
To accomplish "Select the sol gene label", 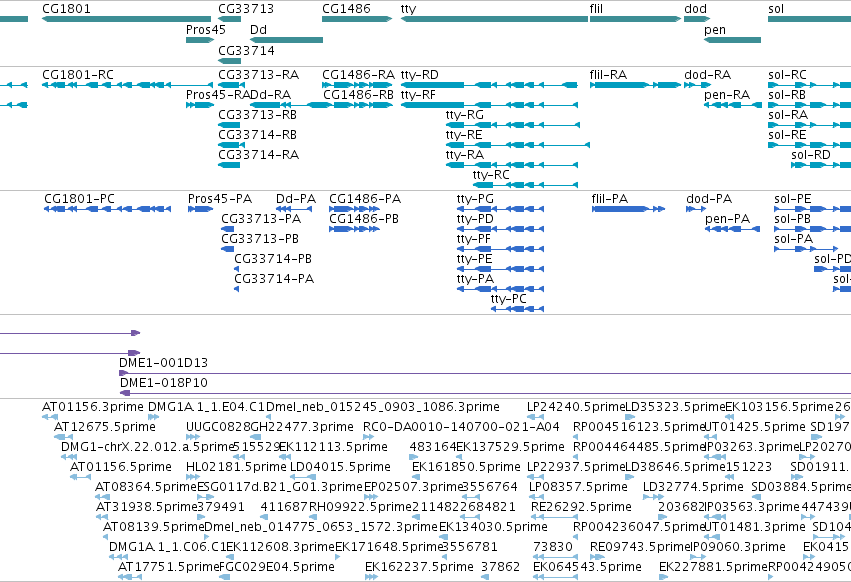I will click(776, 9).
